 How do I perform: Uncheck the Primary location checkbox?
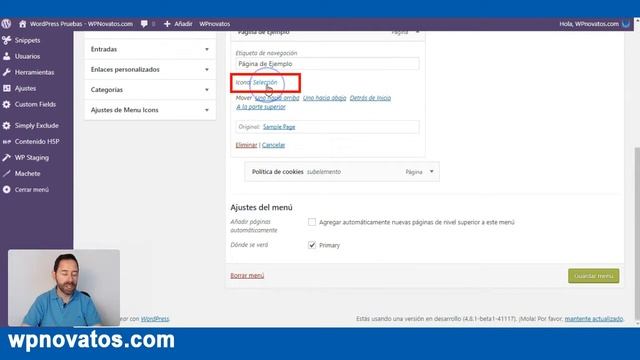point(312,245)
